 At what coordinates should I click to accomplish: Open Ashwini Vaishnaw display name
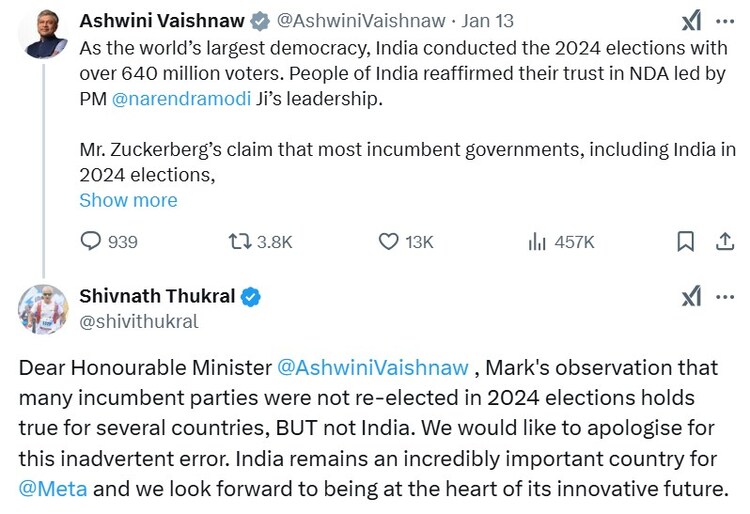[160, 20]
